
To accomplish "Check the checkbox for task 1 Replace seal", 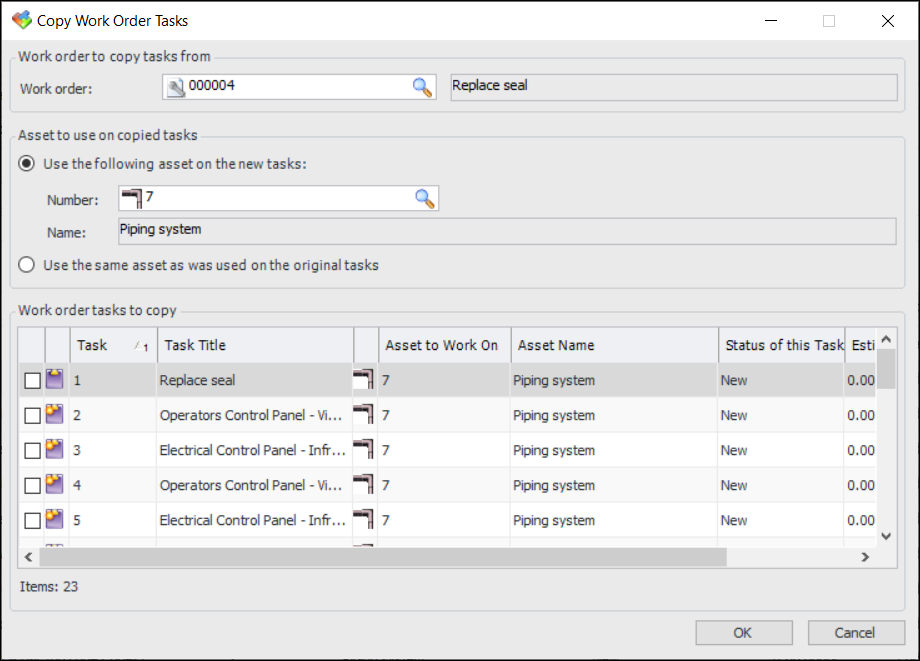I will 33,381.
